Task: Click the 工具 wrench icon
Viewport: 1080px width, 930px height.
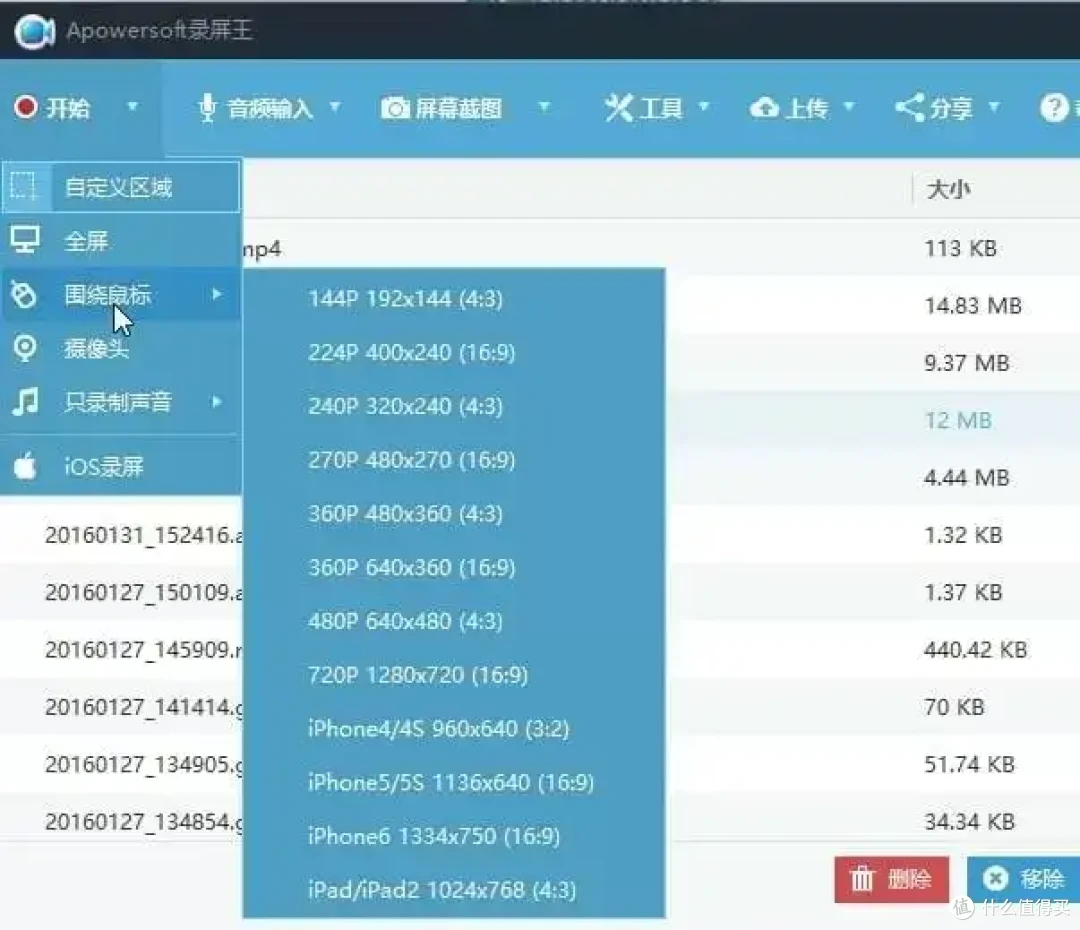Action: click(619, 108)
